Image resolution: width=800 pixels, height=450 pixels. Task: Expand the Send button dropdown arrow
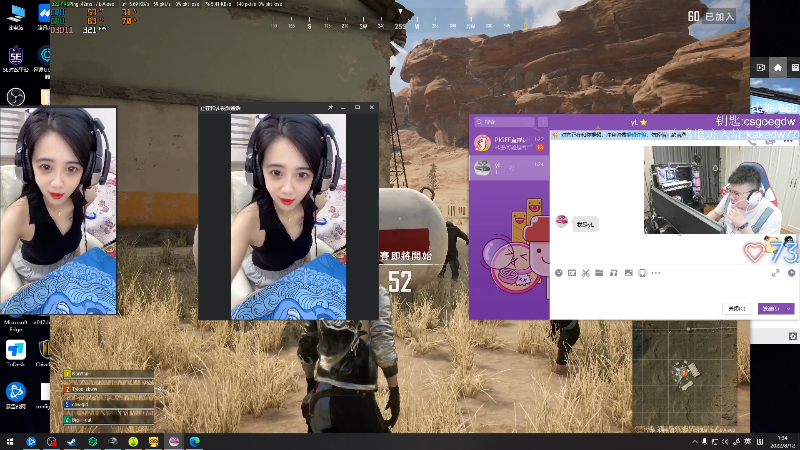[x=789, y=309]
